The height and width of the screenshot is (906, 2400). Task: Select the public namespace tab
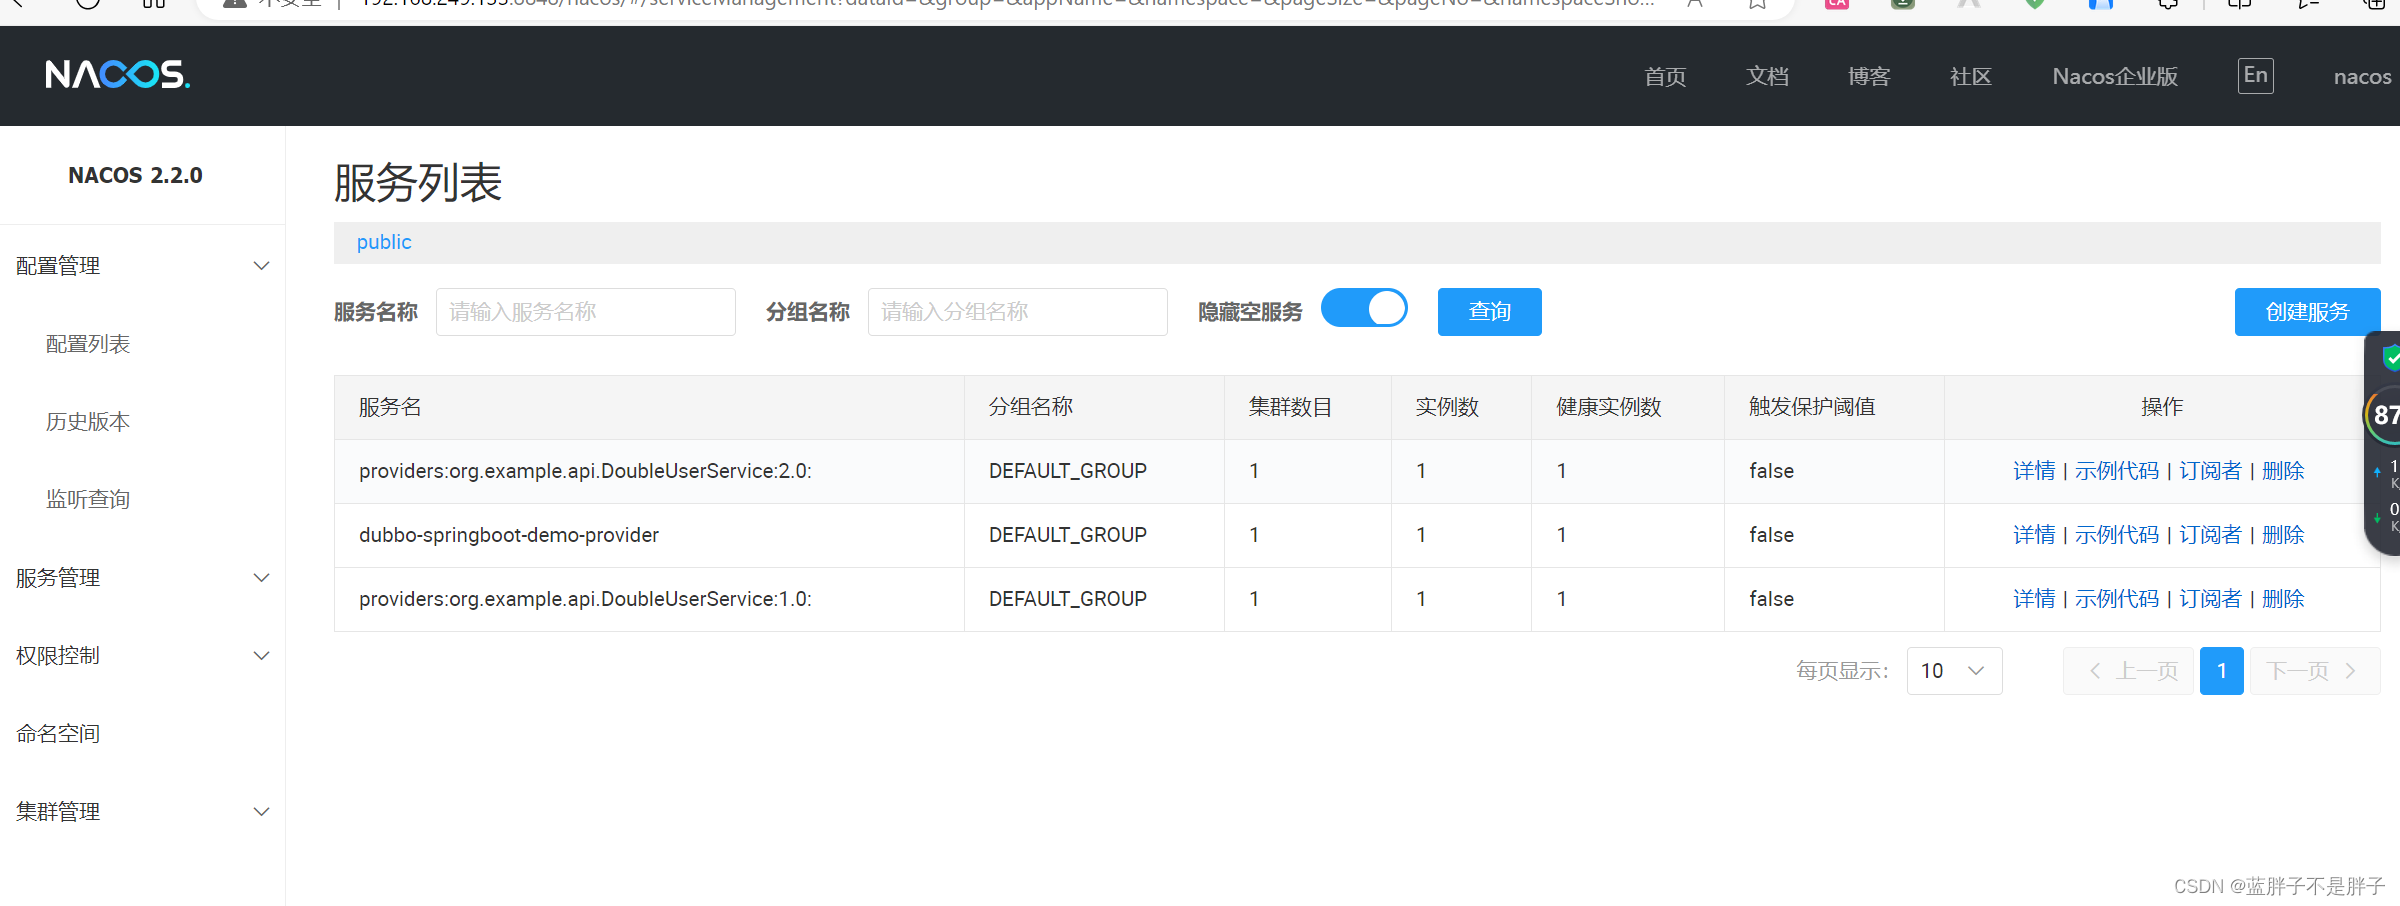384,242
